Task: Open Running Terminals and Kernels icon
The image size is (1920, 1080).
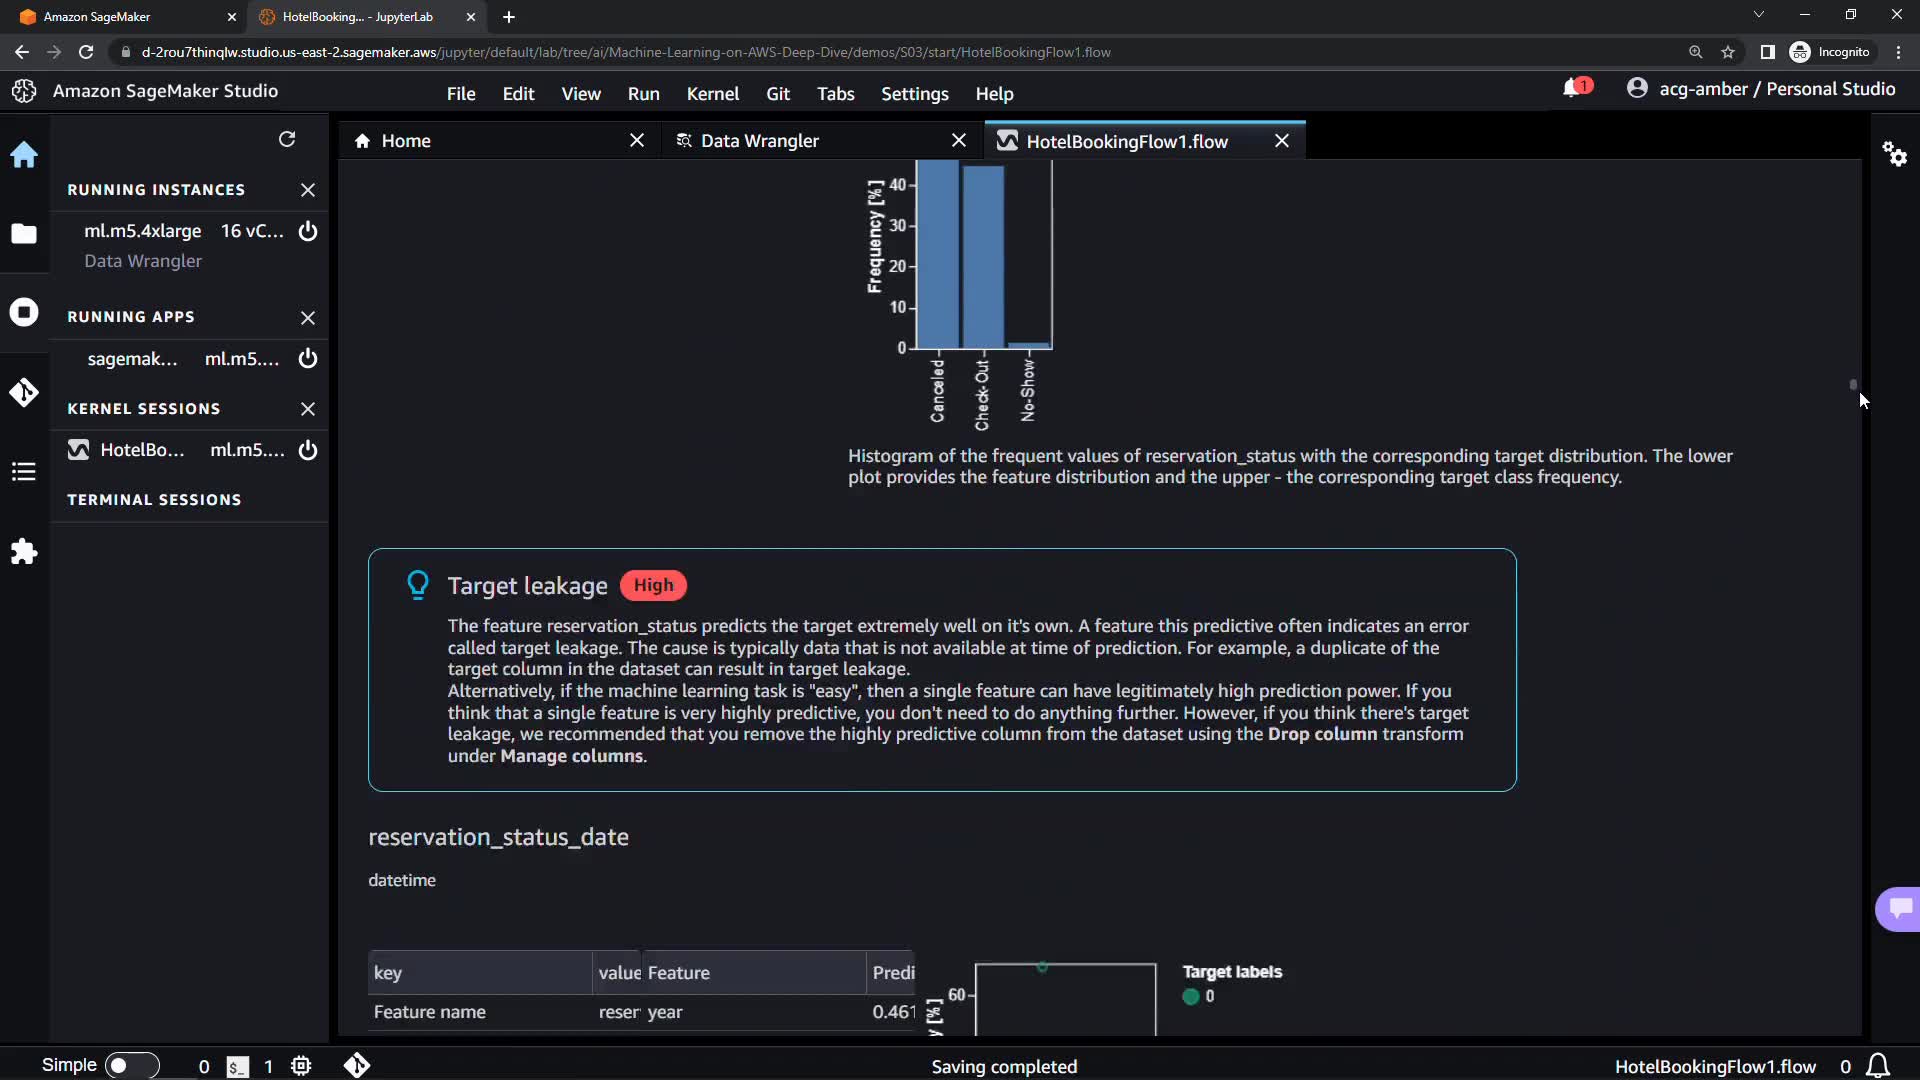Action: 24,312
